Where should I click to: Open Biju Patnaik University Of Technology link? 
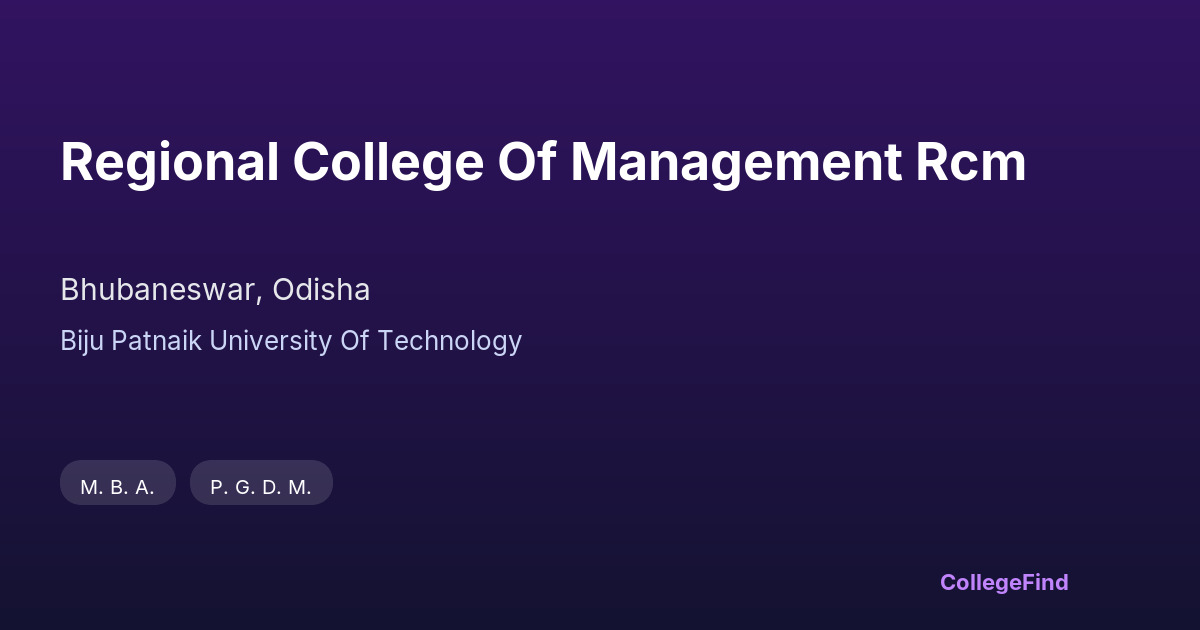point(291,341)
